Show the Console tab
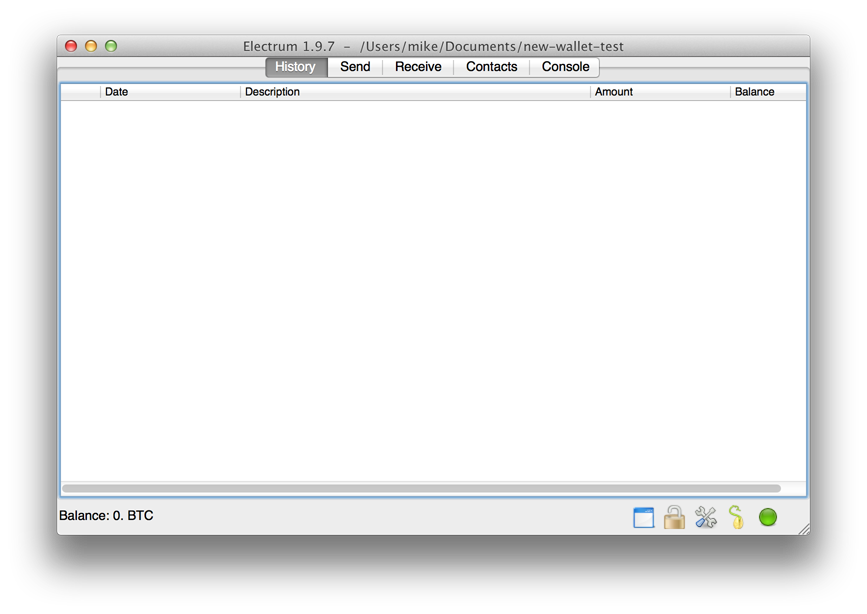 click(565, 67)
